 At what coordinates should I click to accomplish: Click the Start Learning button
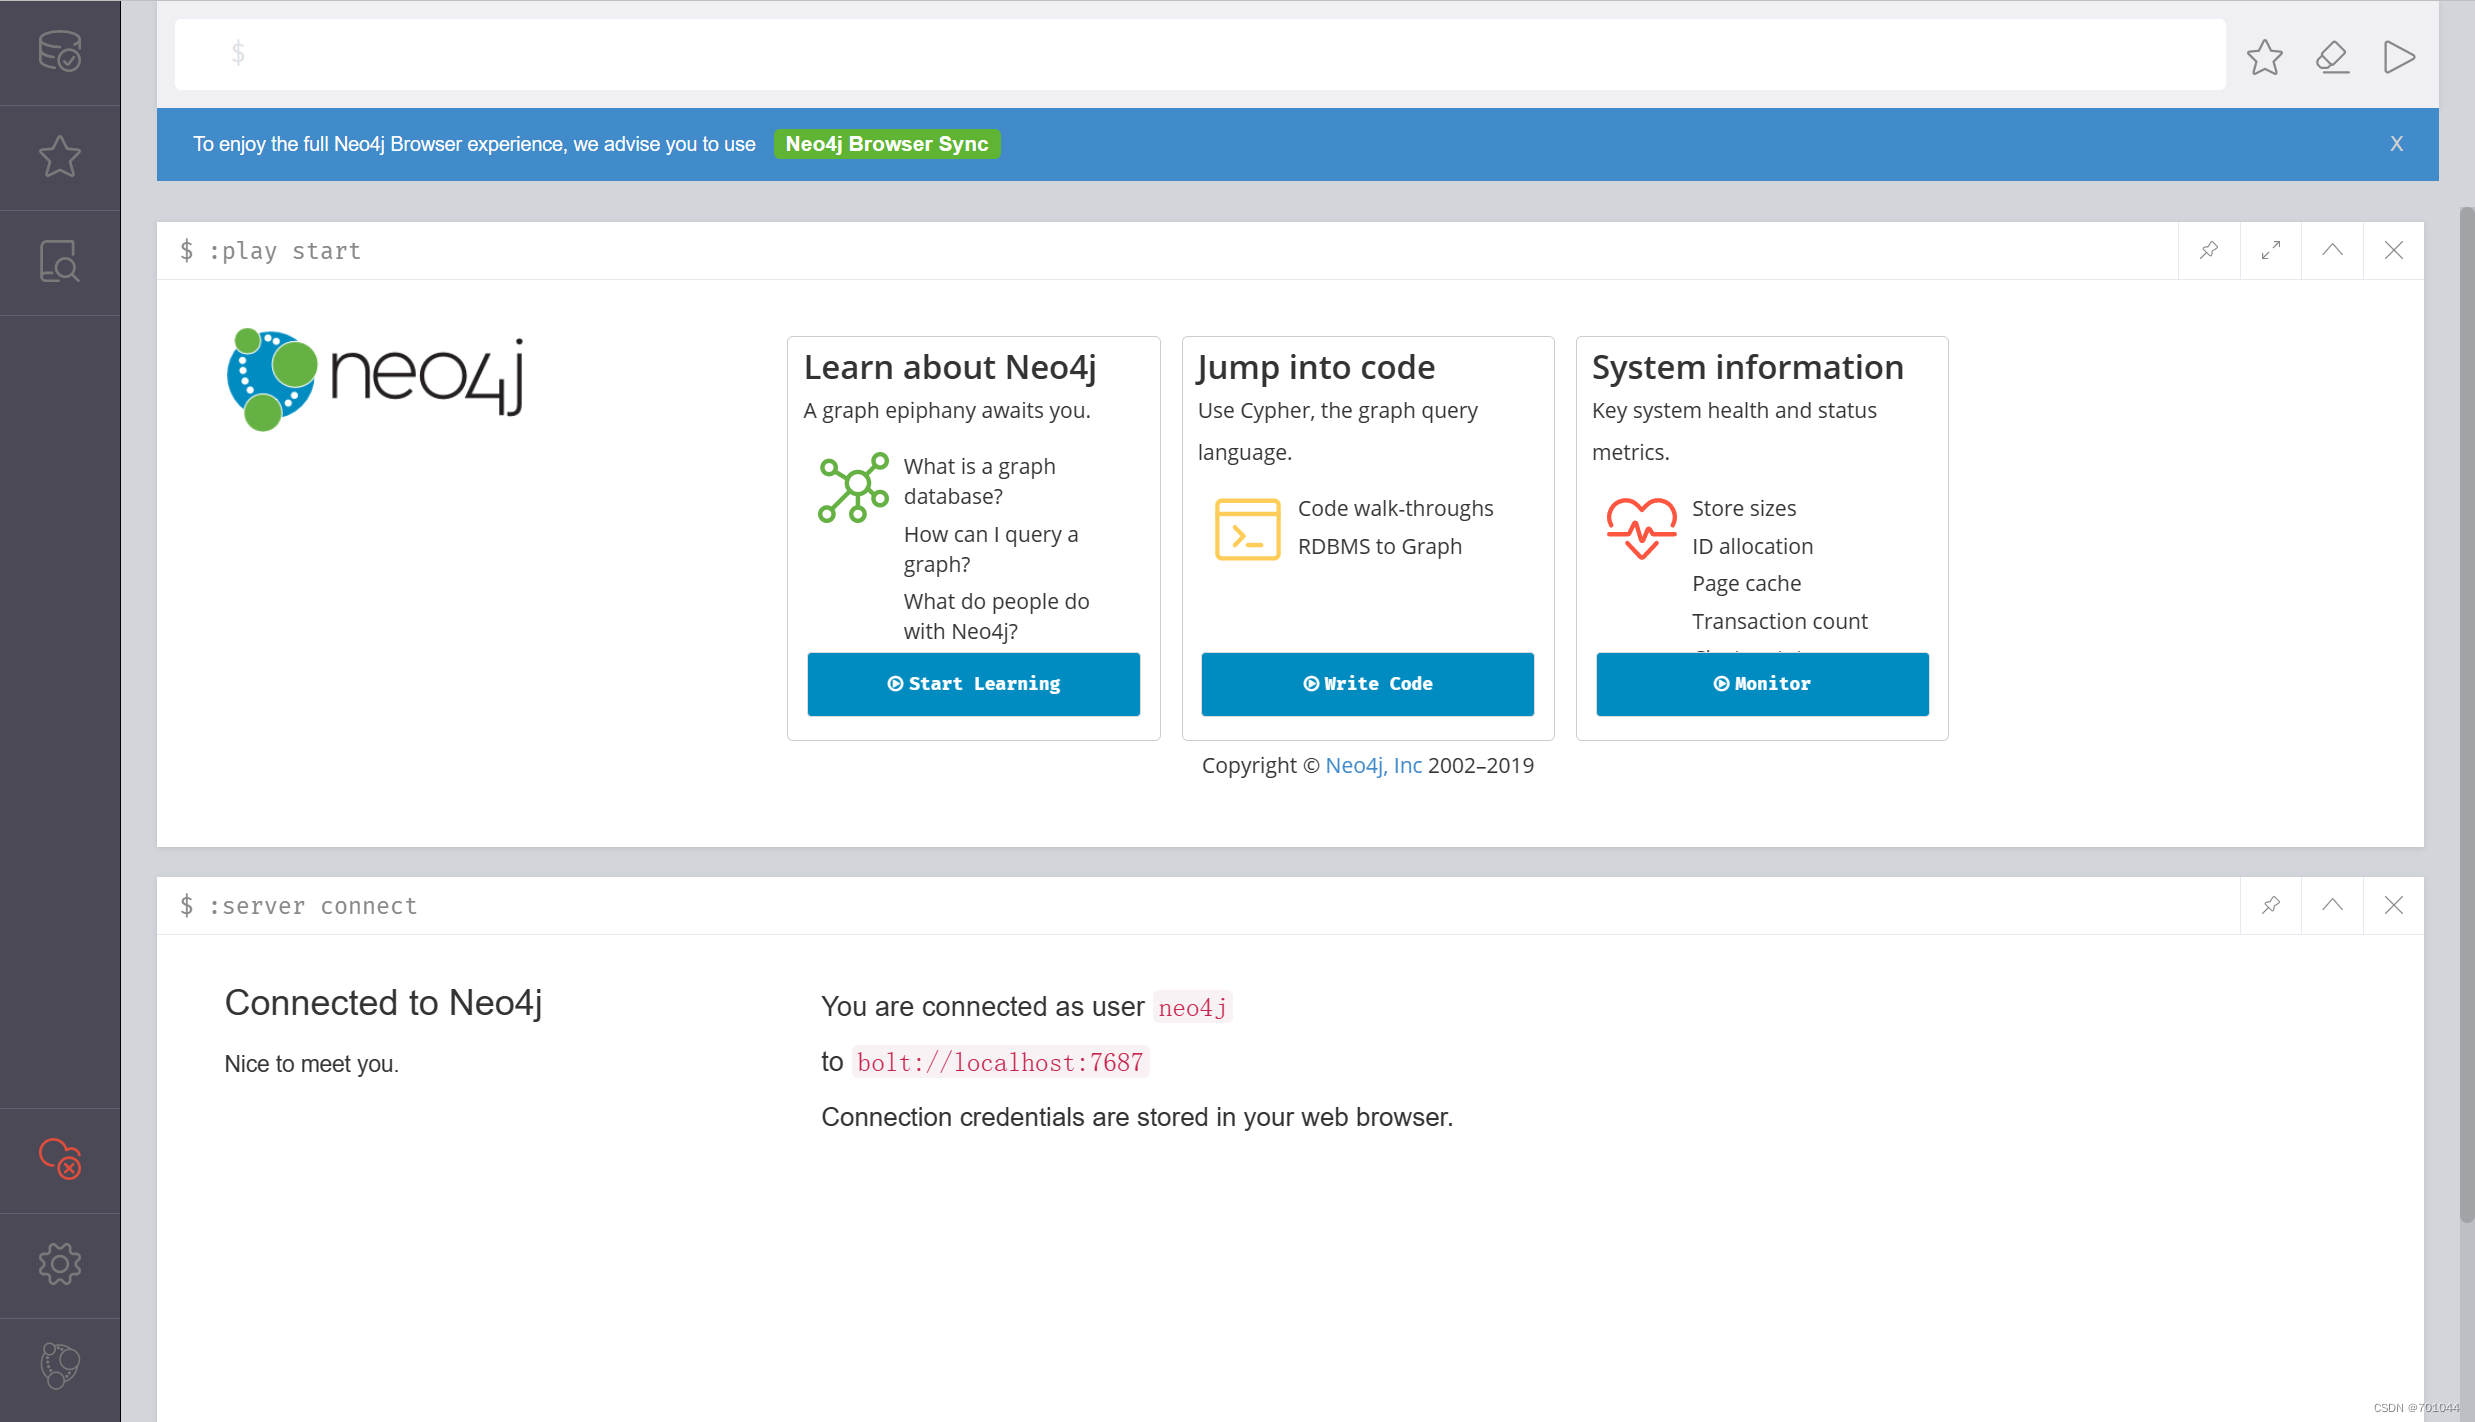coord(974,684)
